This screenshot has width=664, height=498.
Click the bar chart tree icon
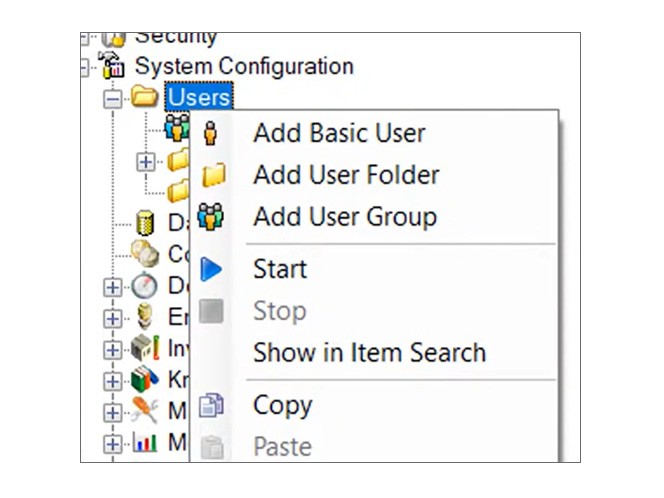point(144,443)
